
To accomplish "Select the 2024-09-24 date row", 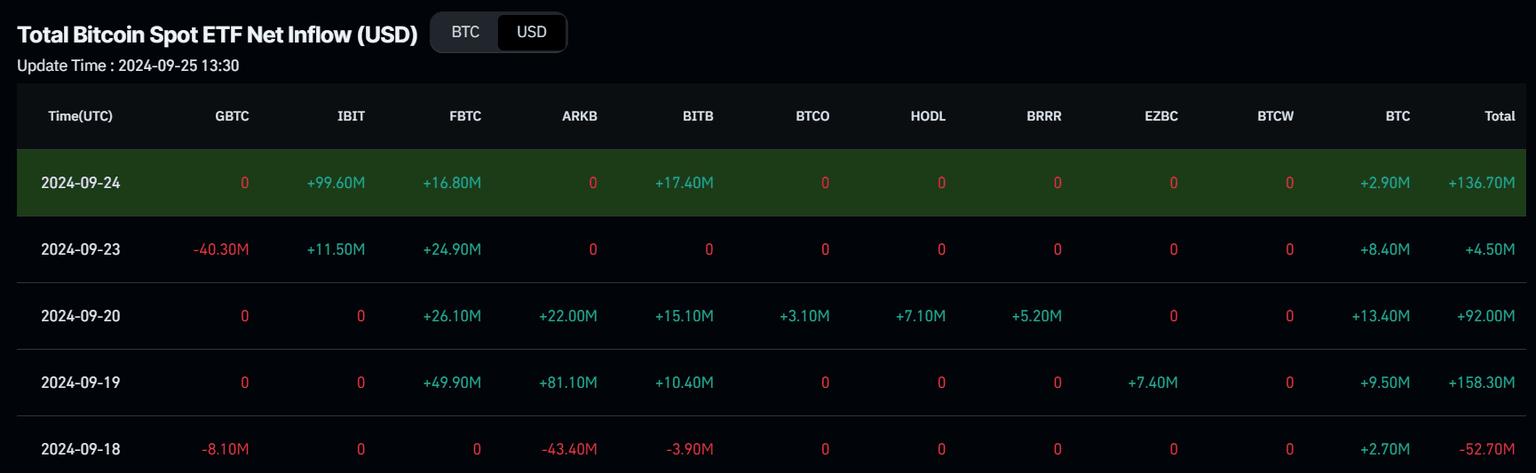I will 80,183.
